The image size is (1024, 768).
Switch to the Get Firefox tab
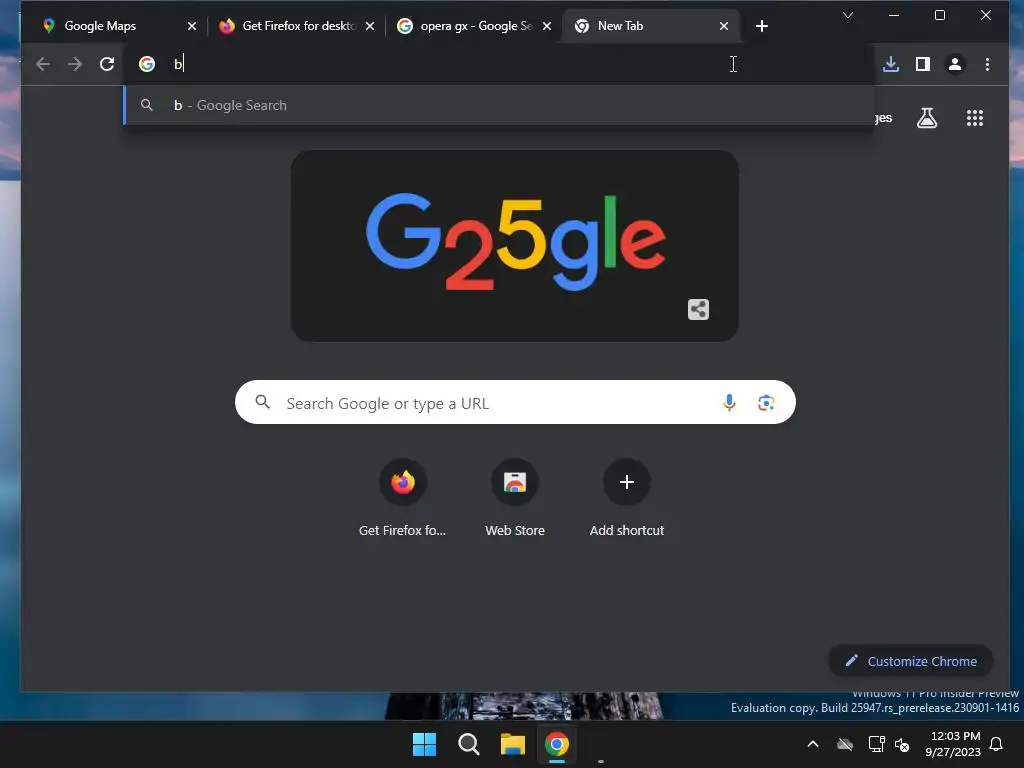coord(295,26)
